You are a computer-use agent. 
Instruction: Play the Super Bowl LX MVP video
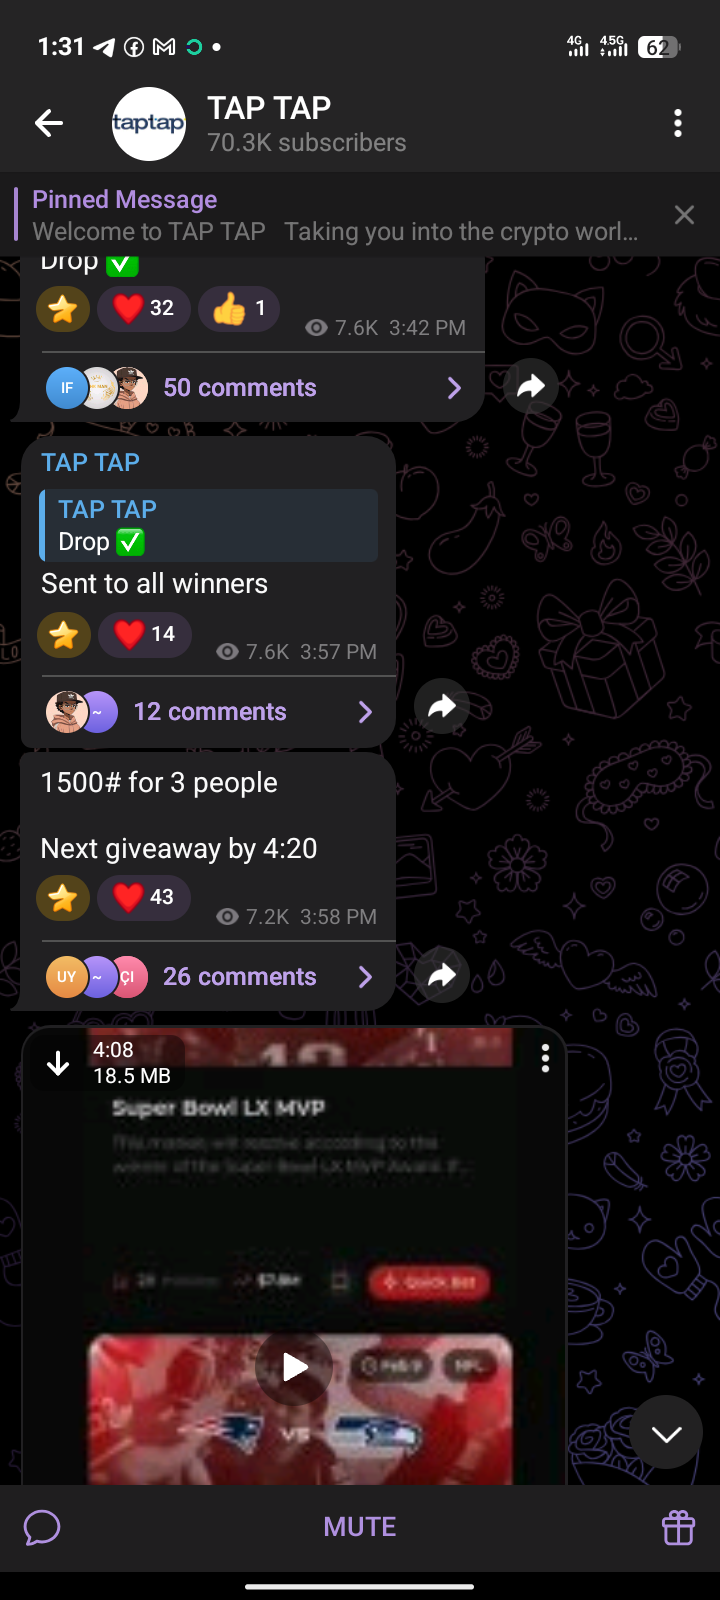294,1367
